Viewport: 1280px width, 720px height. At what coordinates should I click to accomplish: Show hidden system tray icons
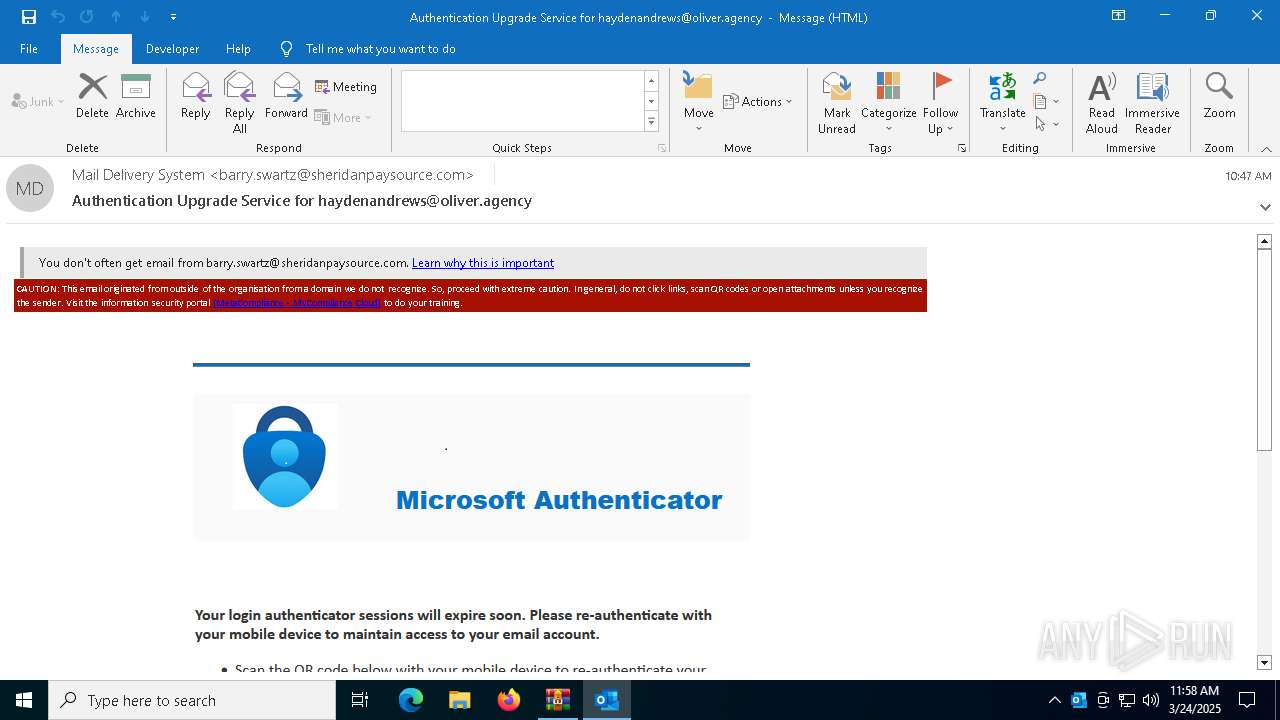click(x=1055, y=700)
